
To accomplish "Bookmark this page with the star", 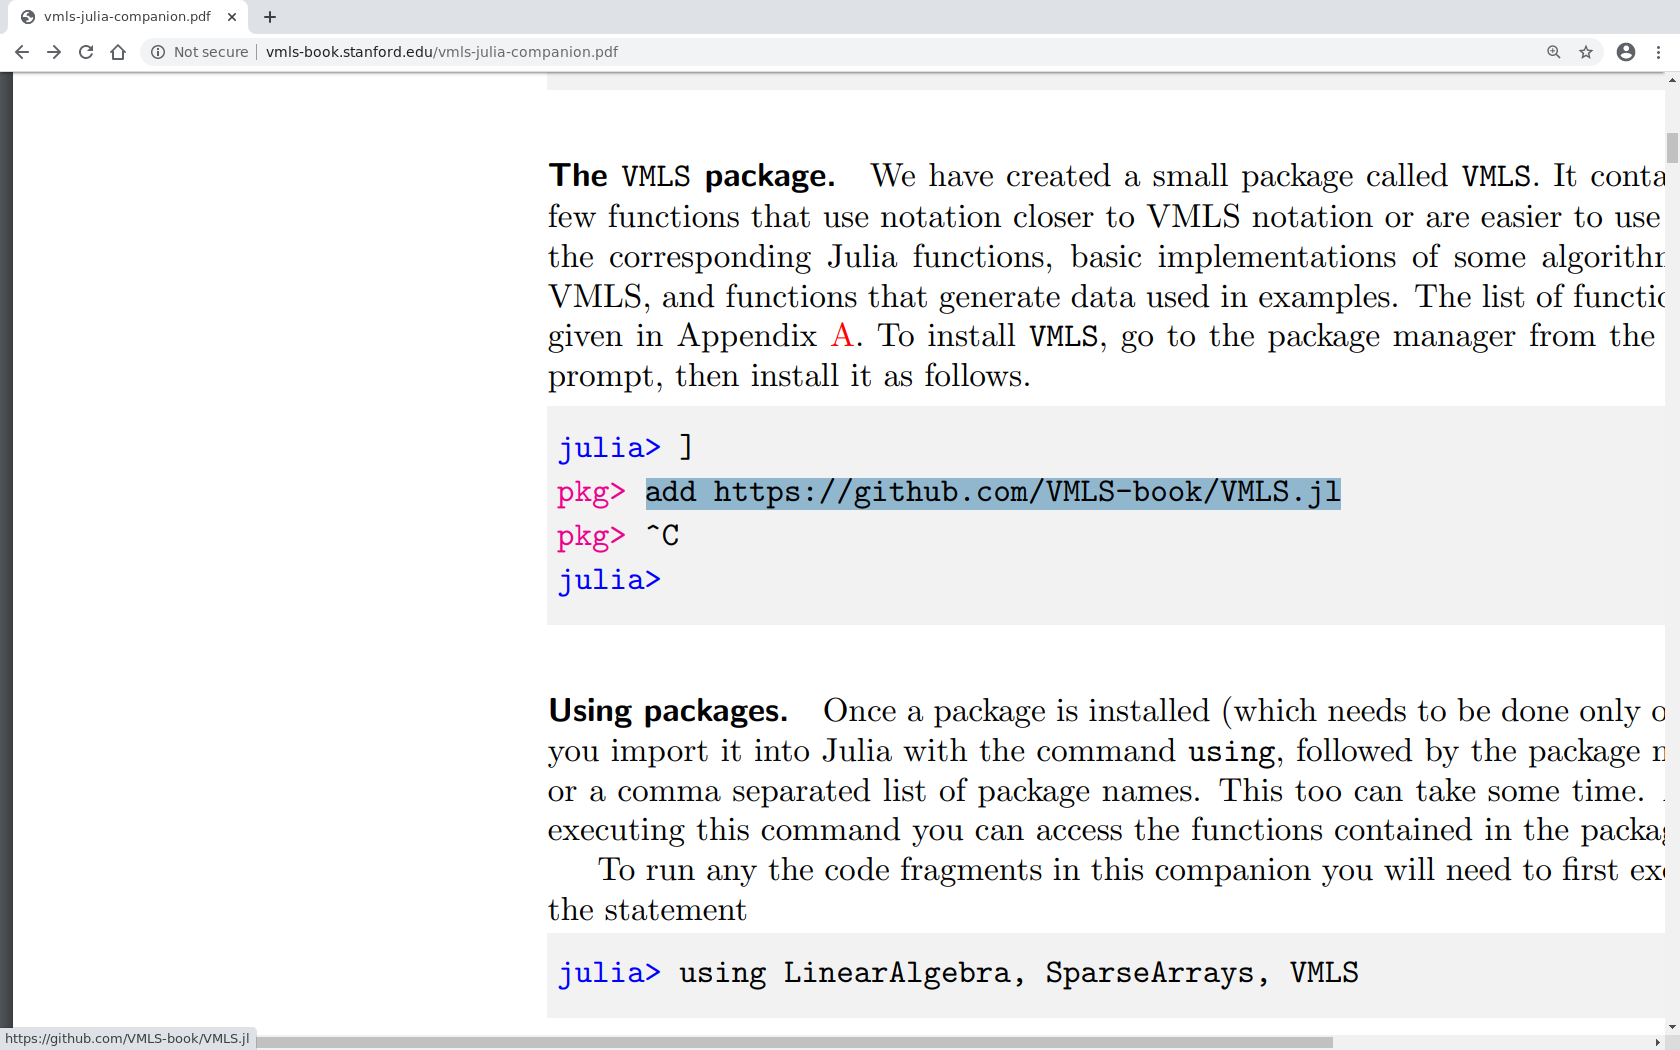I will pos(1586,52).
